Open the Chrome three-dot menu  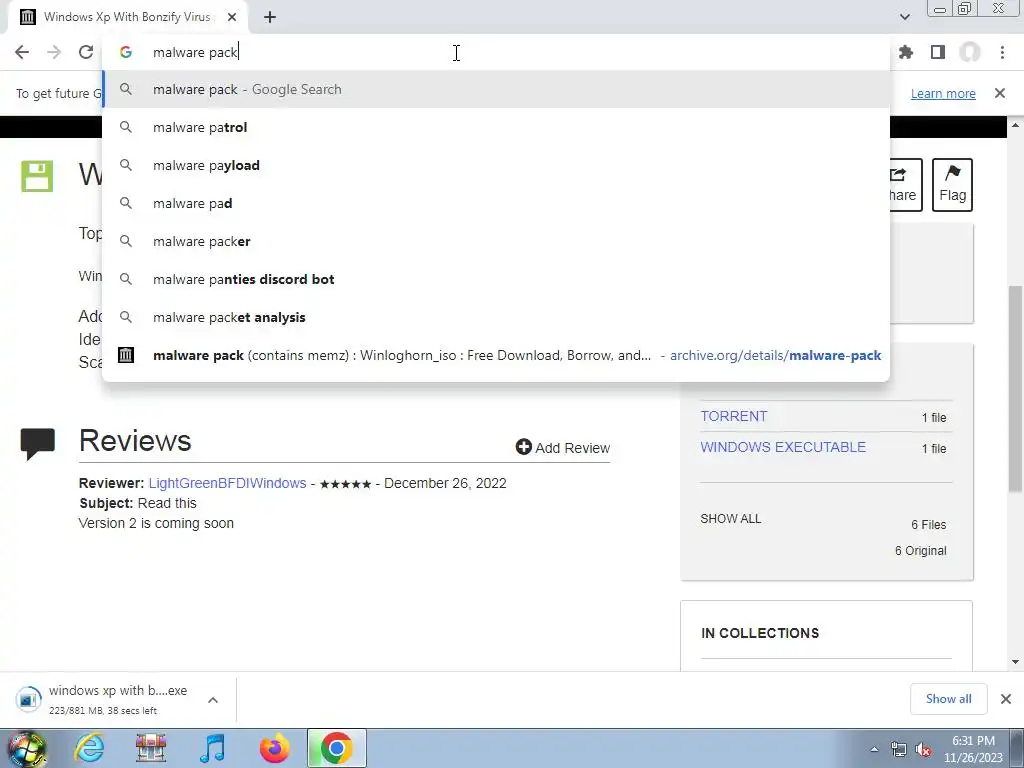tap(1002, 52)
